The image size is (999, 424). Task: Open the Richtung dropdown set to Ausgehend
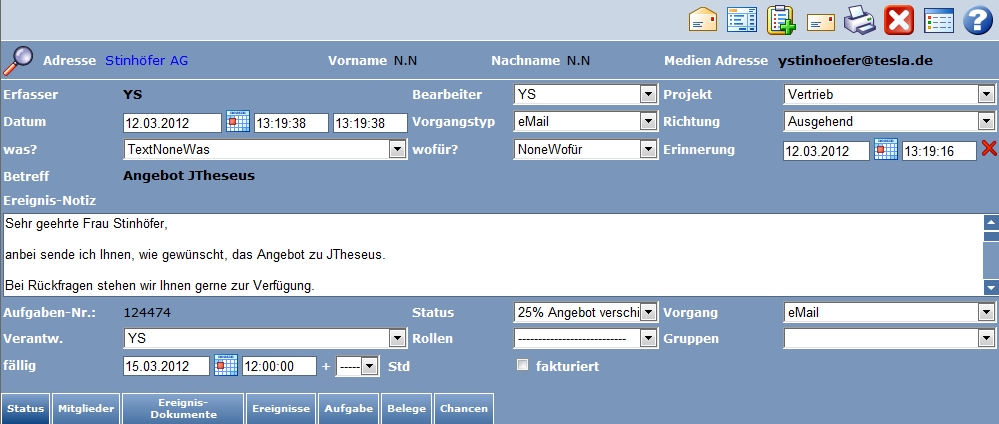[x=985, y=122]
